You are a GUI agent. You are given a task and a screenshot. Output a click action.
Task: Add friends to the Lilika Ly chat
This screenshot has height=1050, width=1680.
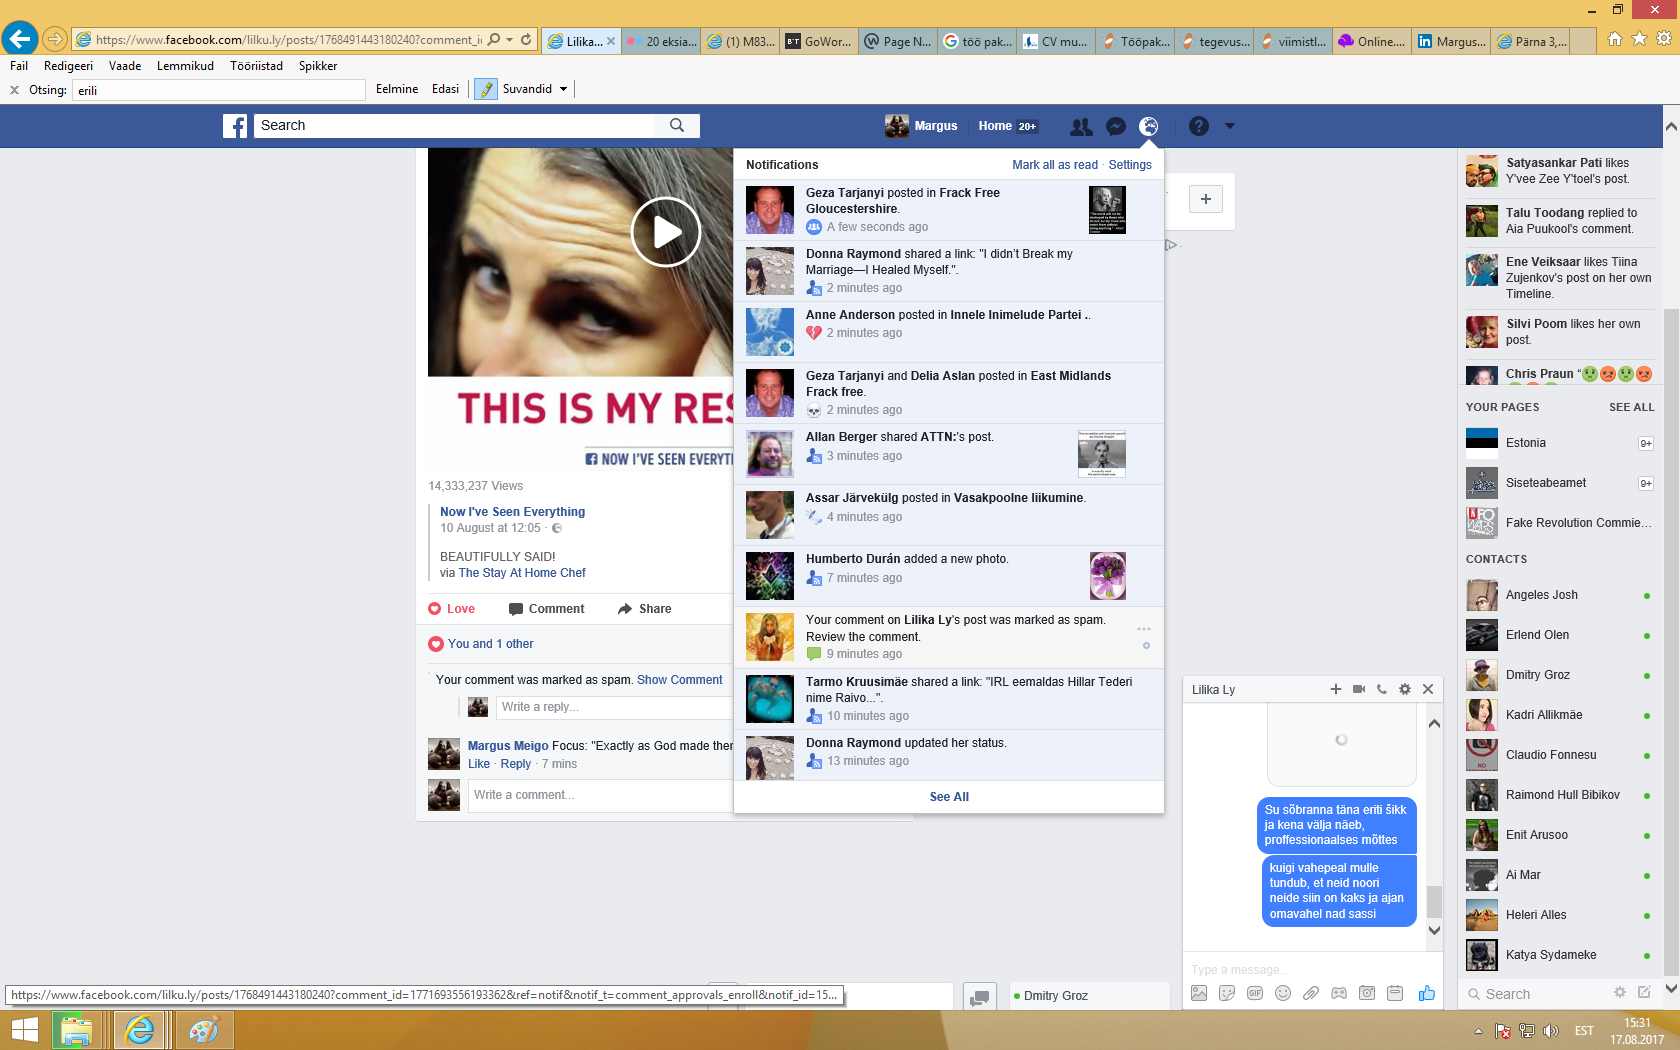(1335, 689)
